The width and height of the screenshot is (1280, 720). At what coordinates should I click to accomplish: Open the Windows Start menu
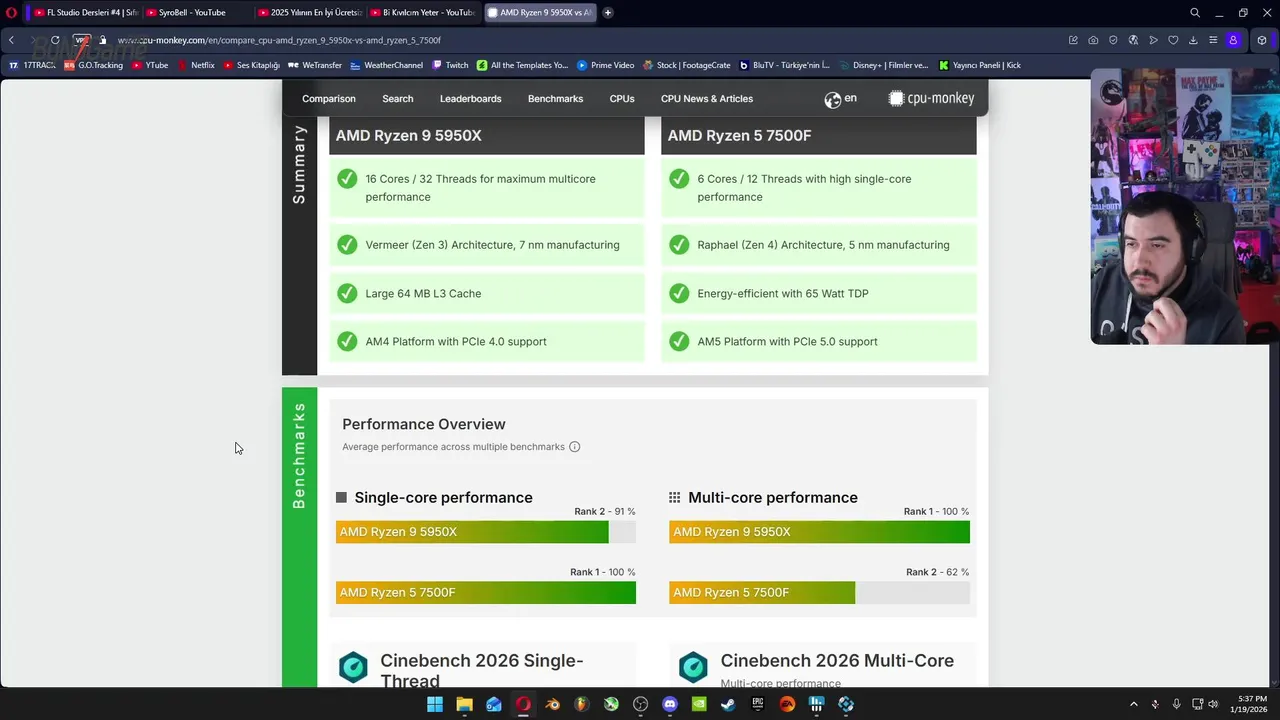point(434,704)
